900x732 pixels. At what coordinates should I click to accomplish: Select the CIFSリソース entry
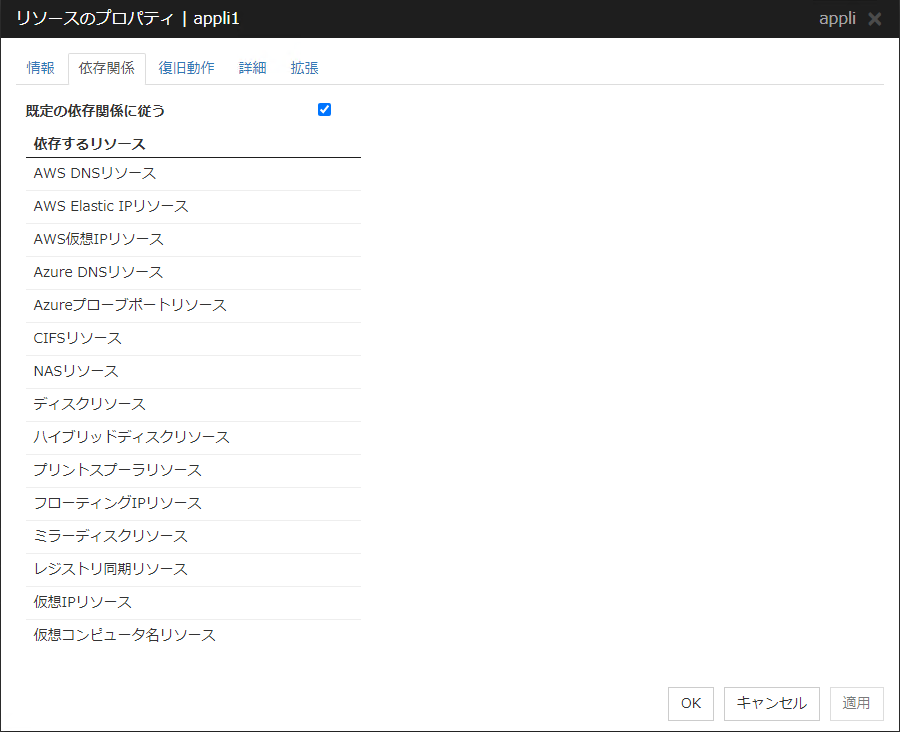coord(78,338)
